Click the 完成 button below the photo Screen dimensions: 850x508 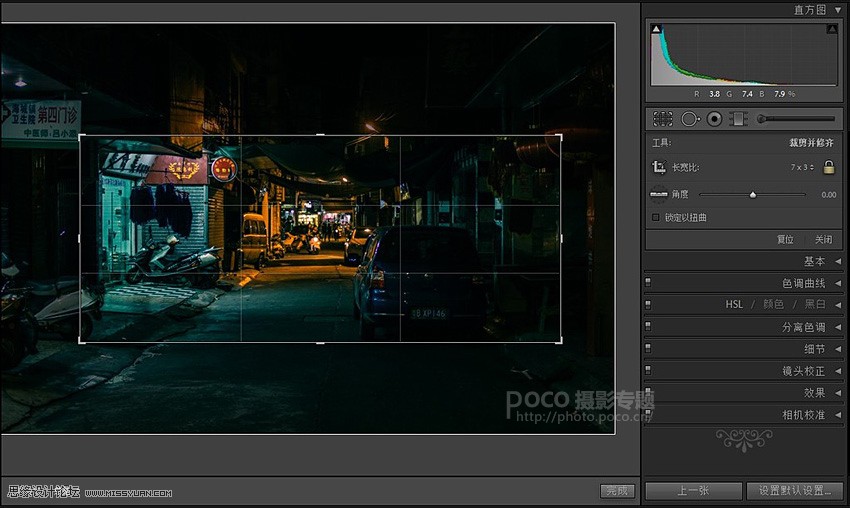617,491
